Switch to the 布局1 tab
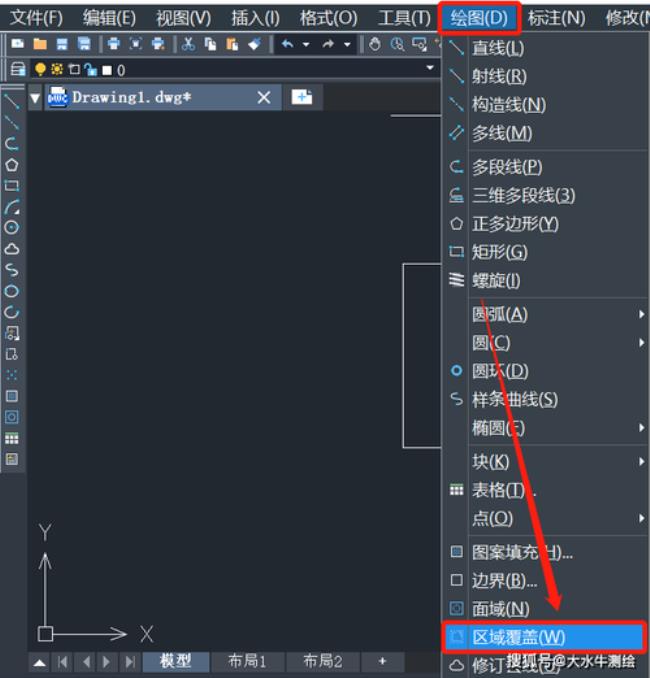Viewport: 650px width, 678px height. click(247, 661)
